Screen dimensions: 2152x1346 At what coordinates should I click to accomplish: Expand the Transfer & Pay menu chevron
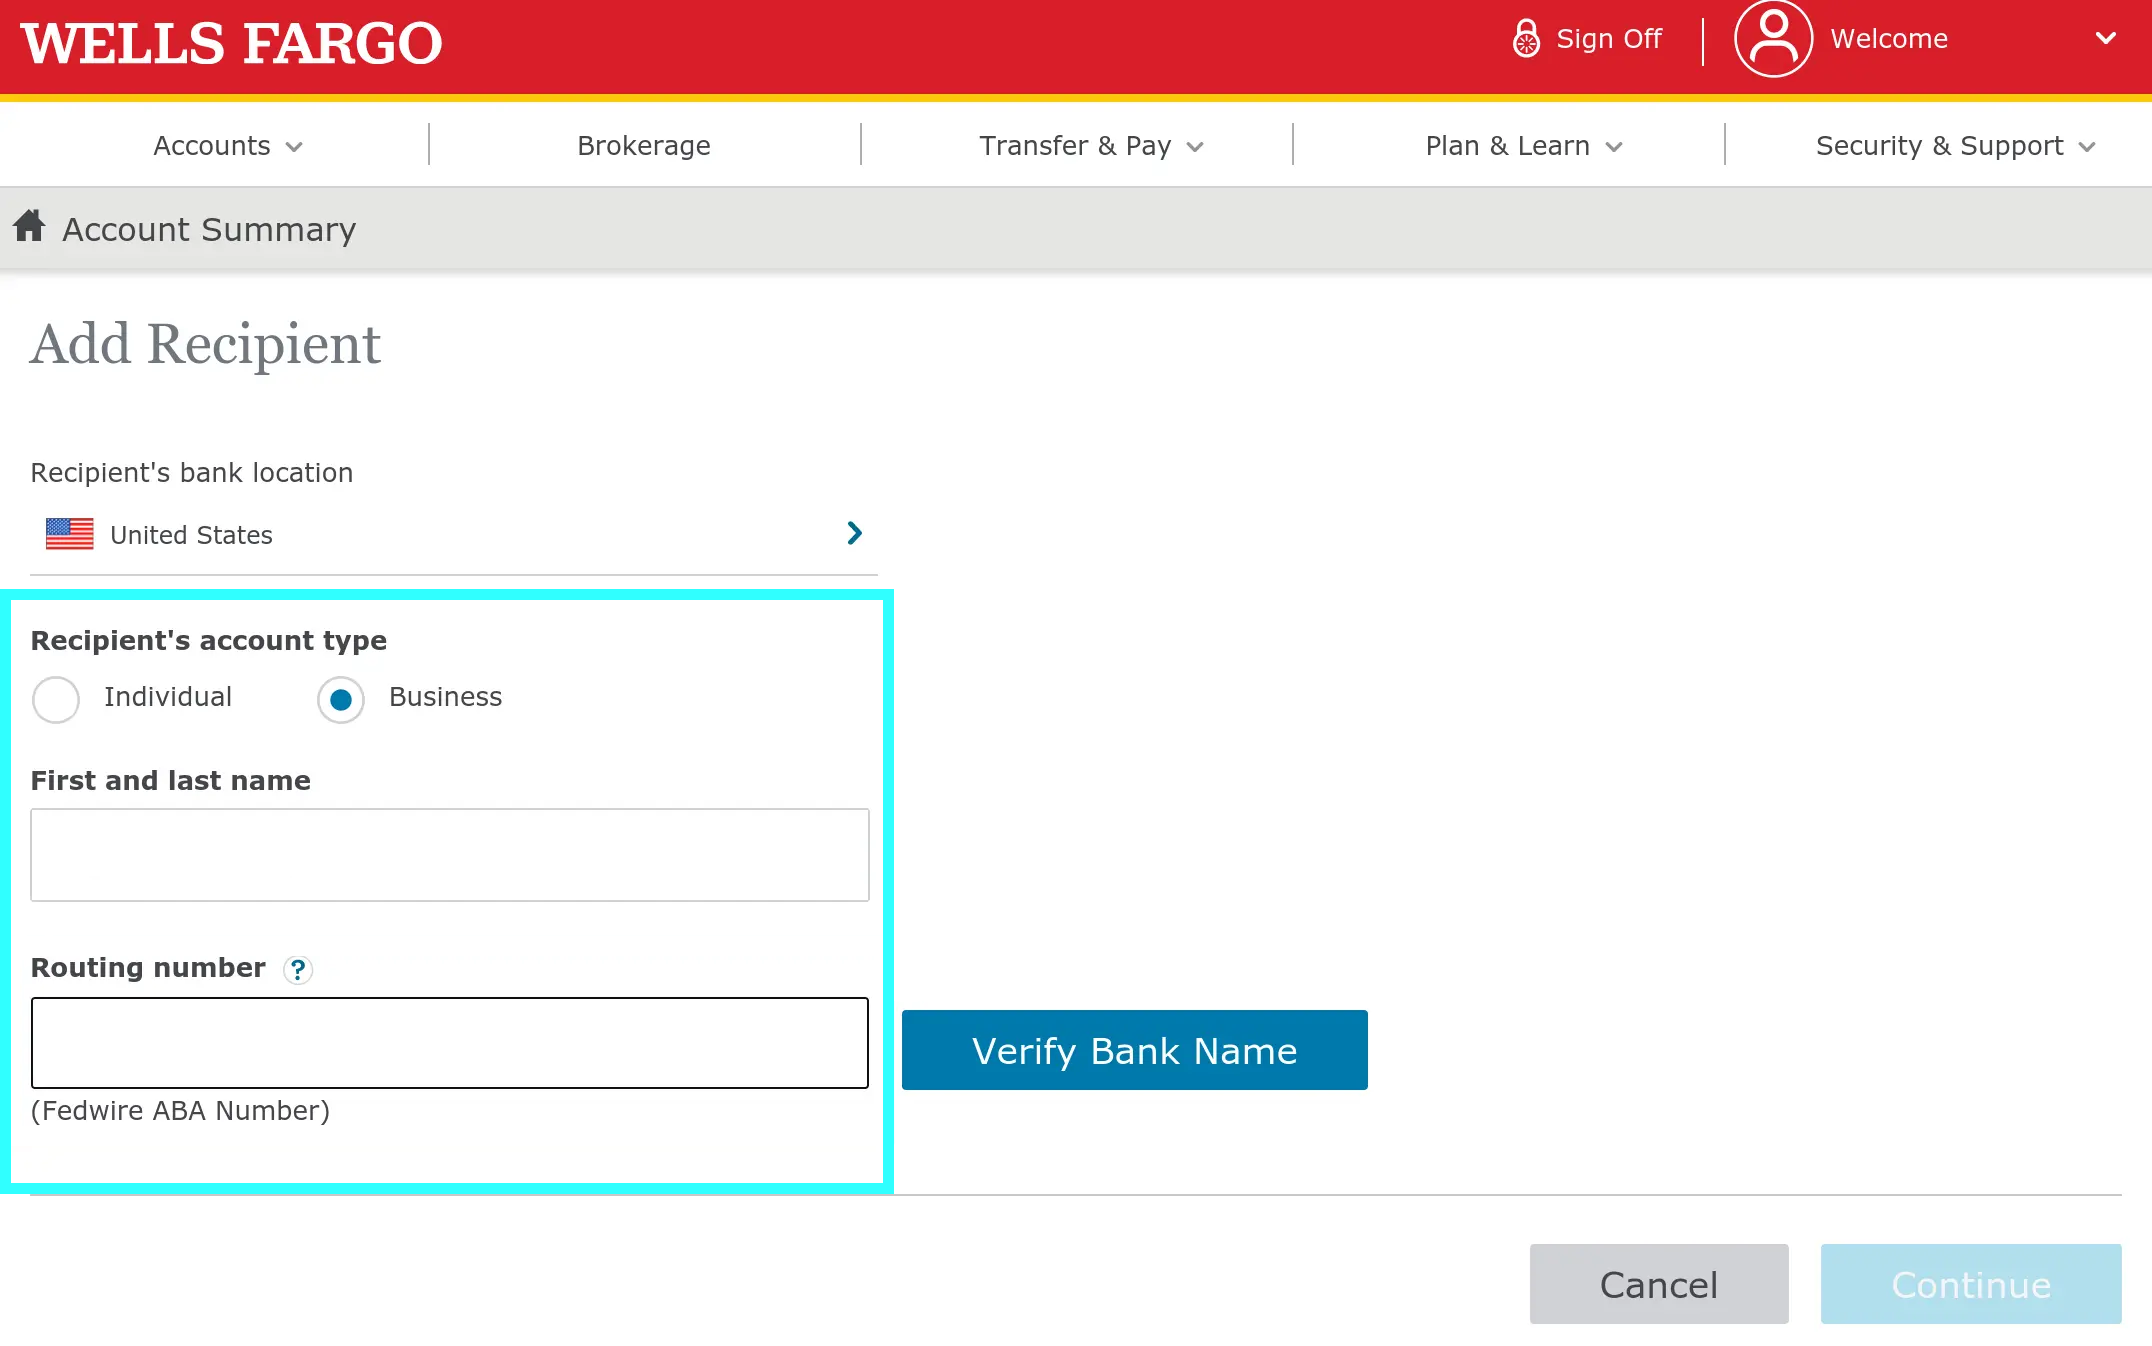(x=1195, y=147)
